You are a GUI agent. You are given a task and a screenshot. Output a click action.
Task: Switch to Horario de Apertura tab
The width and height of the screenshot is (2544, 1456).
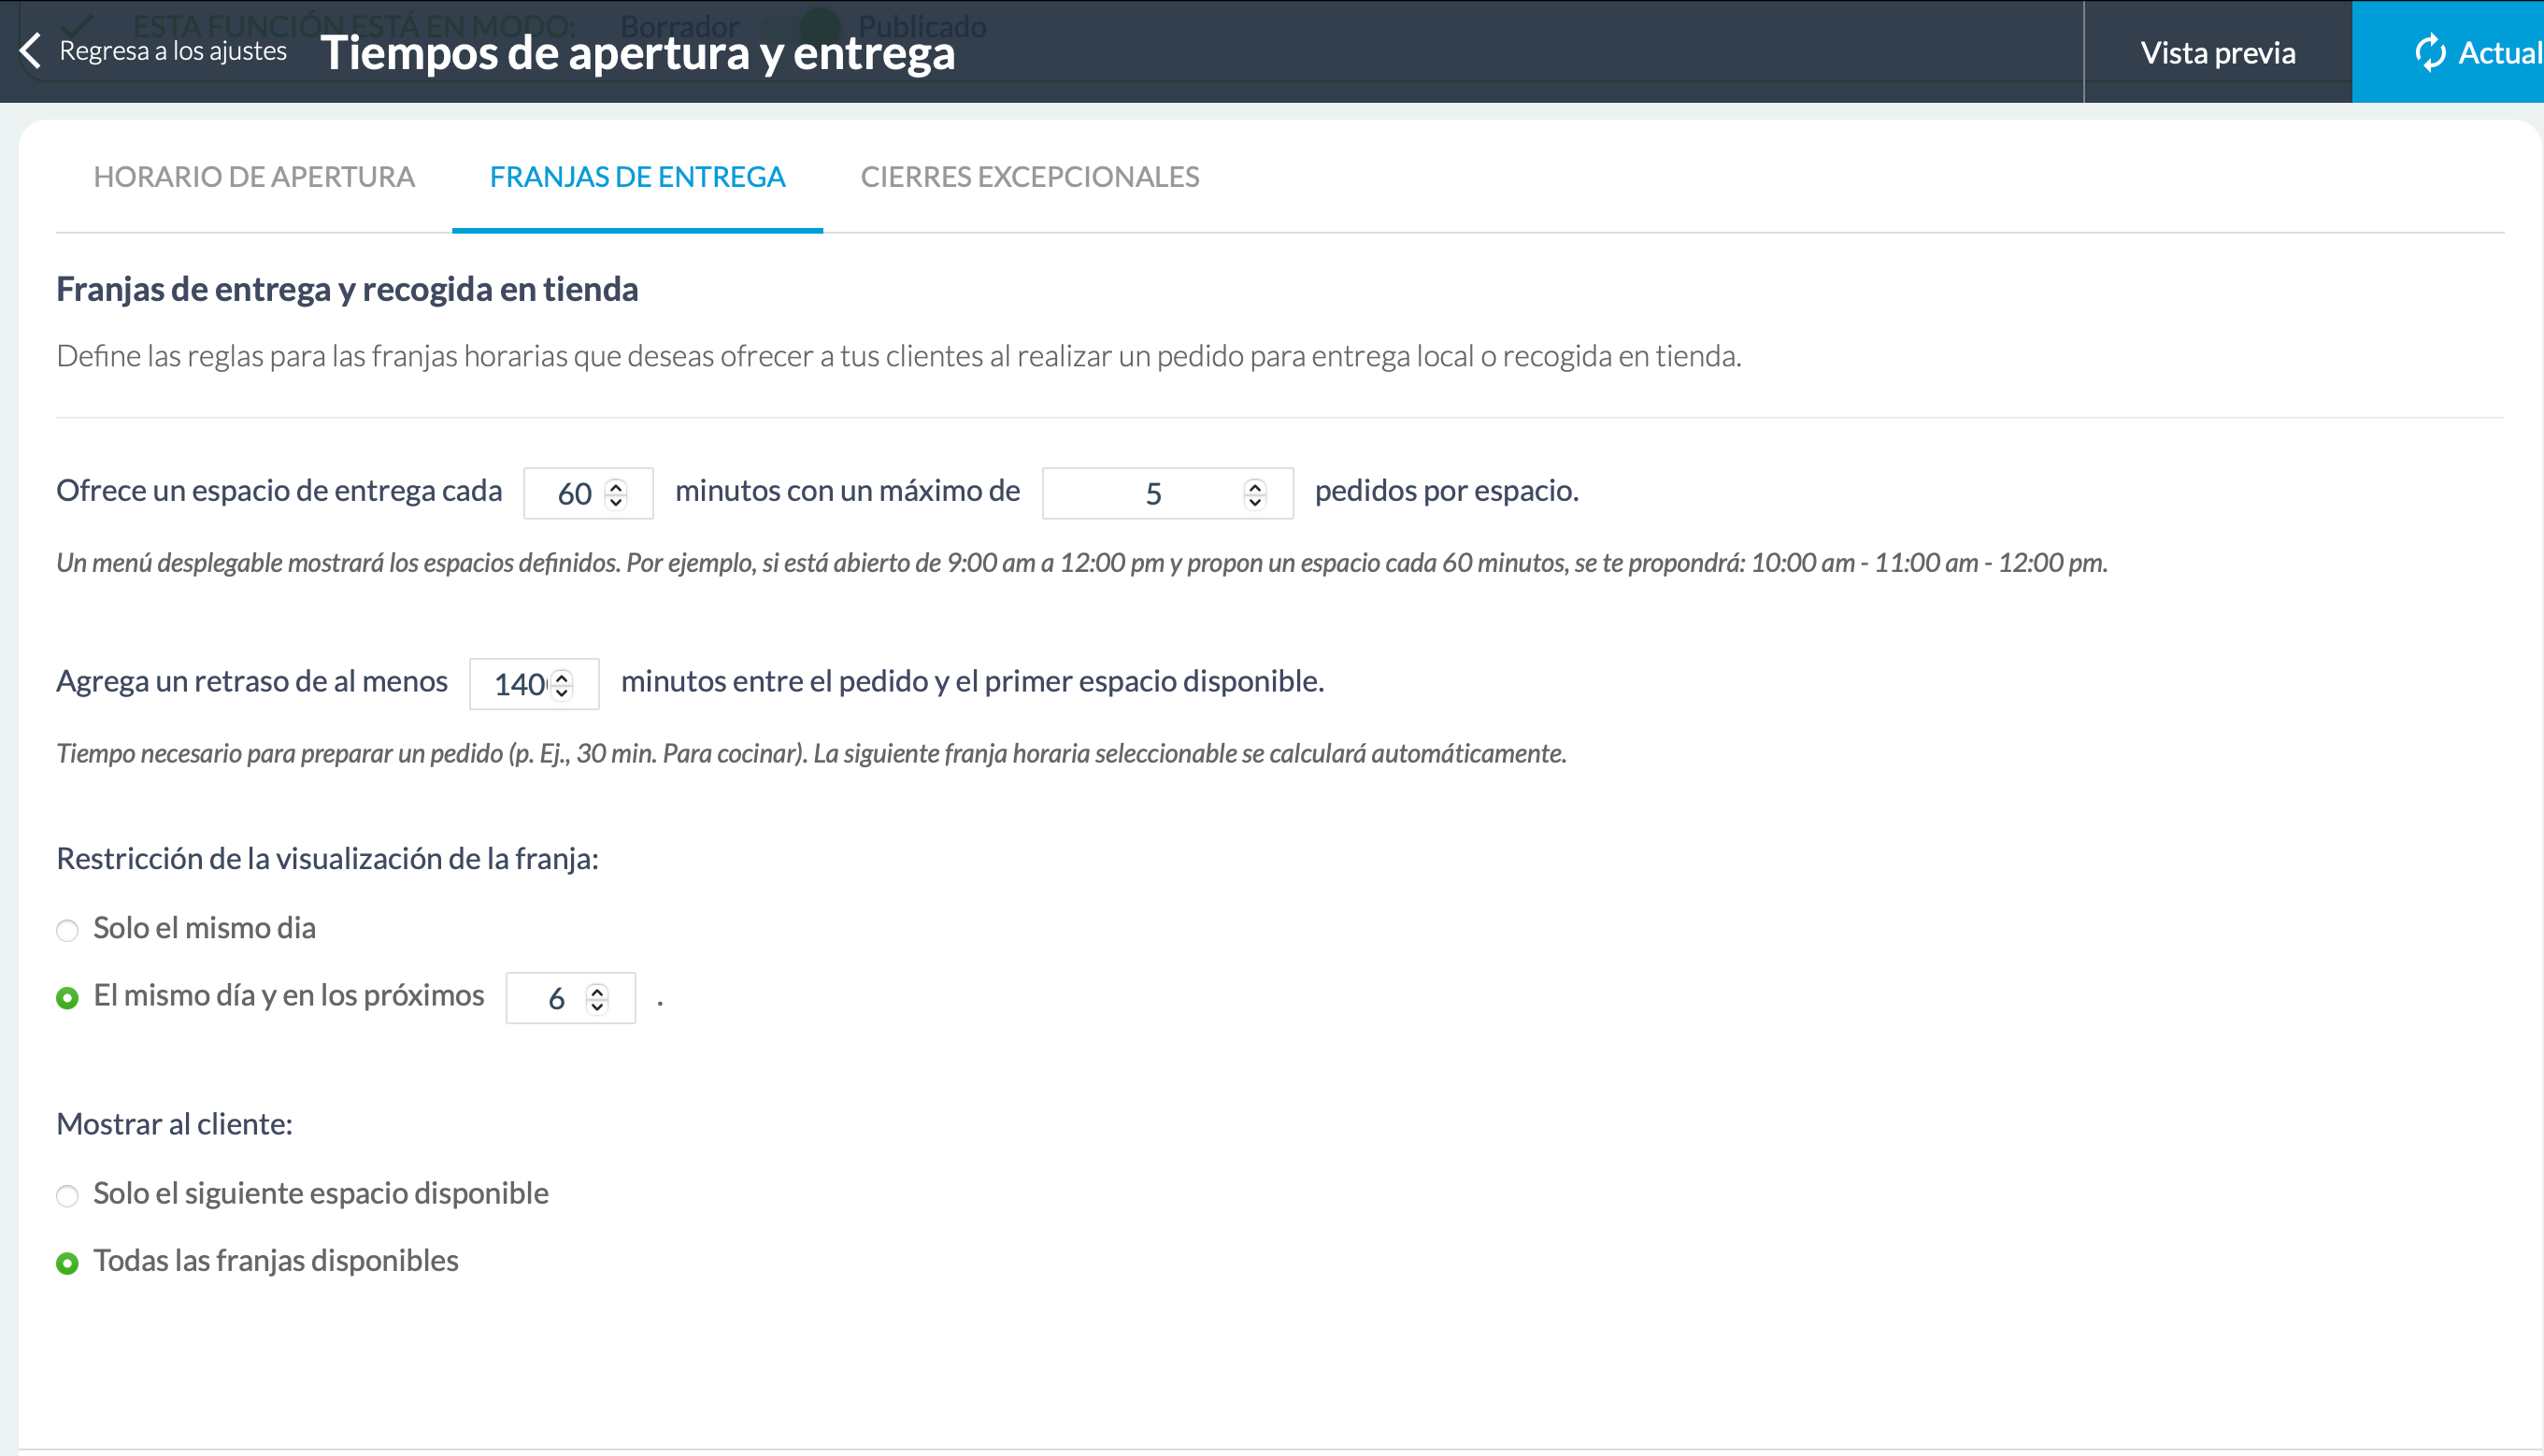(x=254, y=177)
